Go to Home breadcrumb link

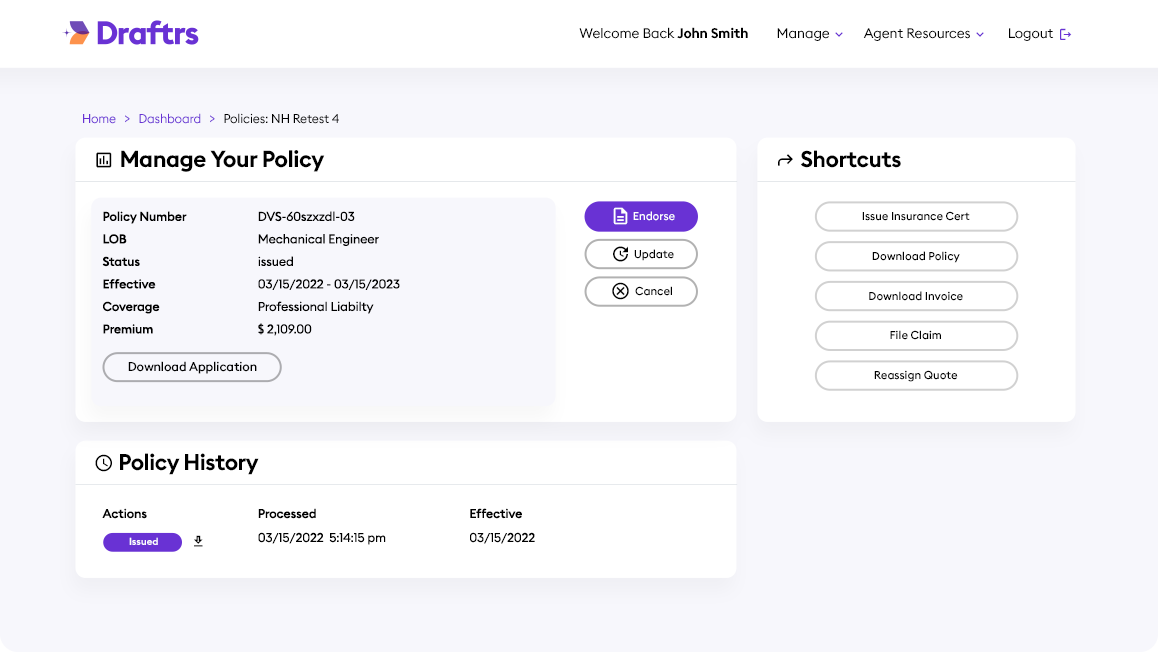click(99, 119)
